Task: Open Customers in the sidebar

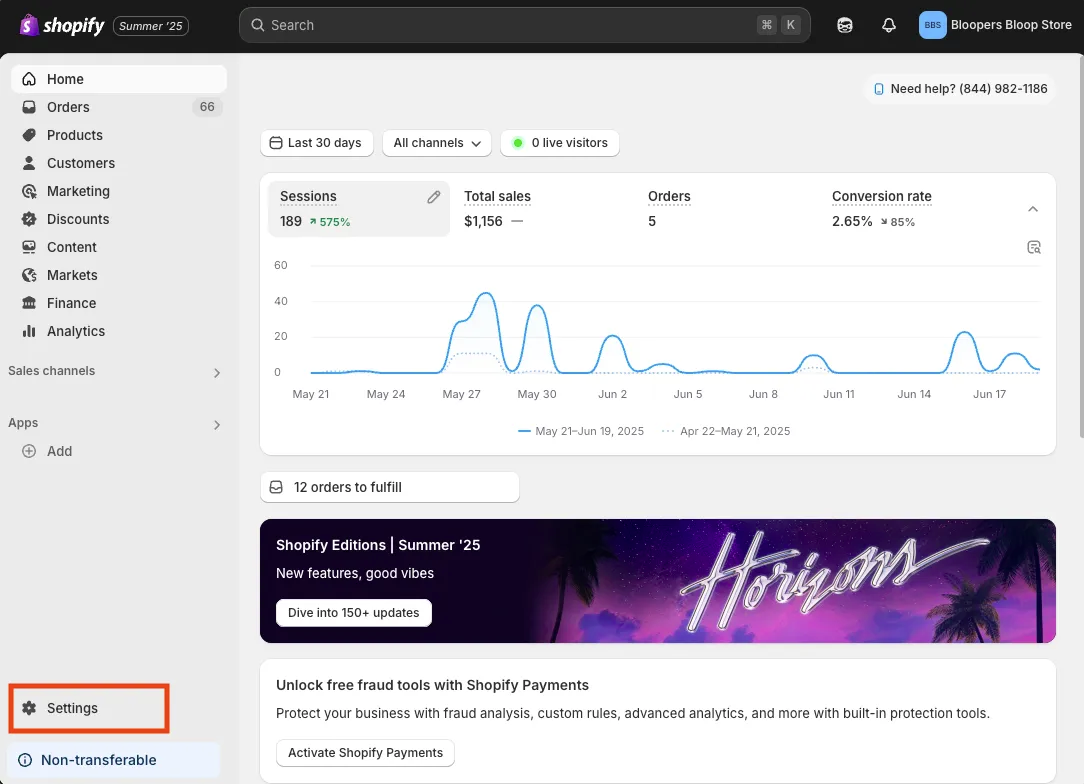Action: click(119, 163)
